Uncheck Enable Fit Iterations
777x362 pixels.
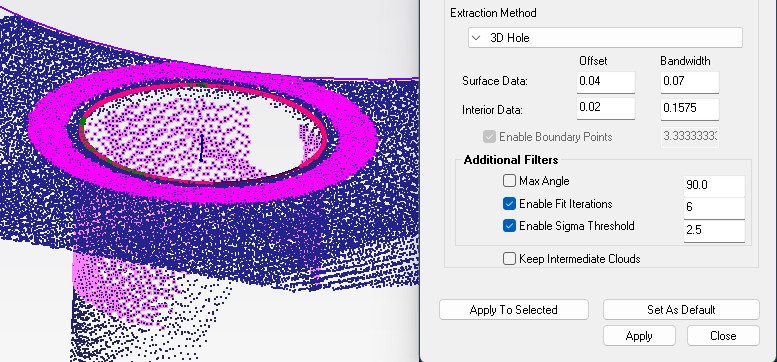point(509,204)
